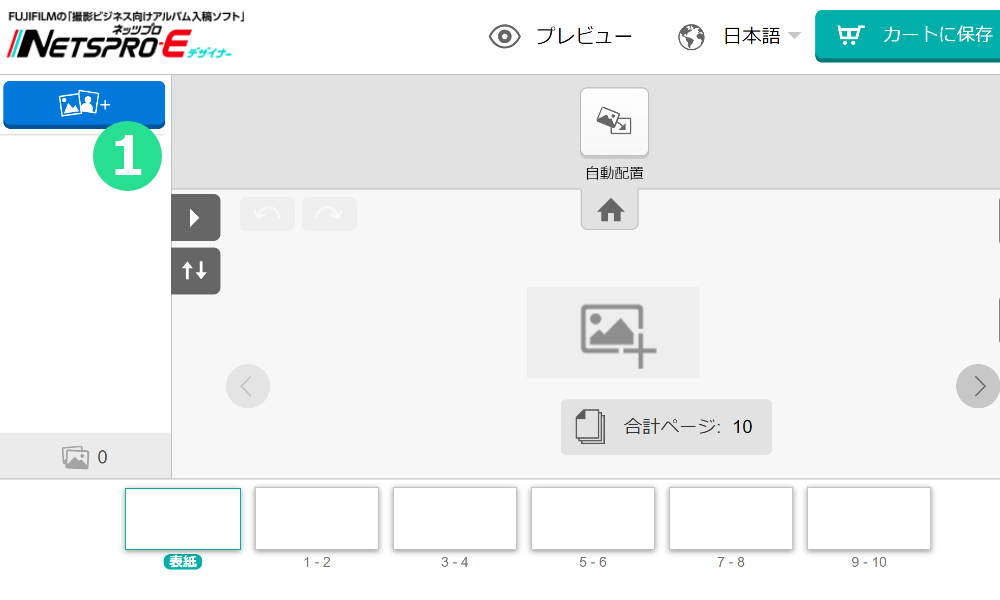
Task: Open the 日本語 language dropdown
Action: (x=739, y=37)
